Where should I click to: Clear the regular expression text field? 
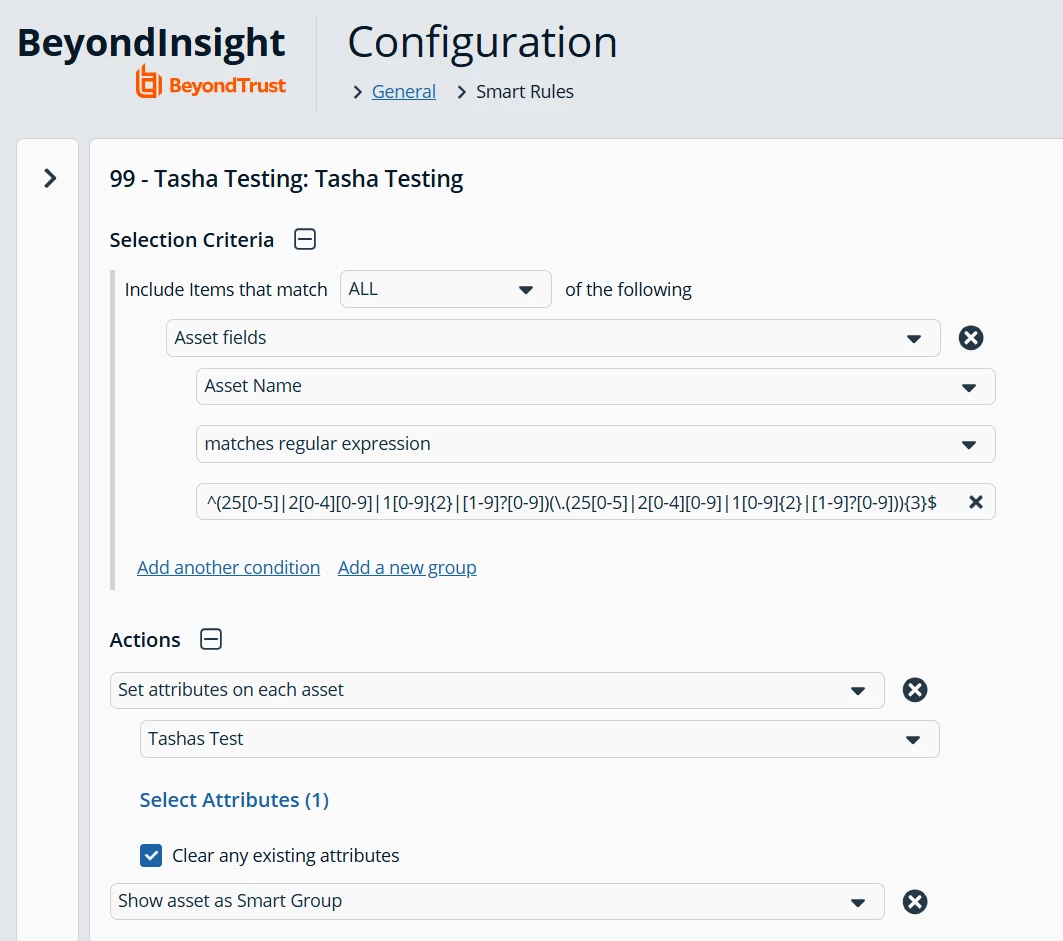pyautogui.click(x=976, y=502)
